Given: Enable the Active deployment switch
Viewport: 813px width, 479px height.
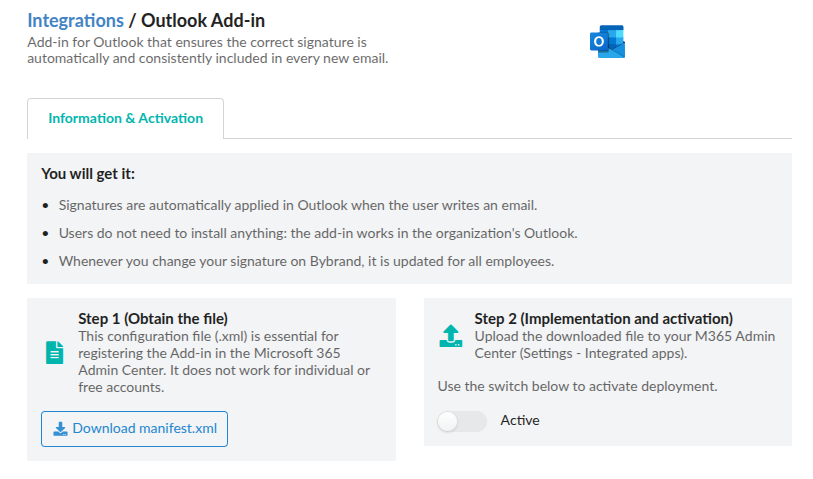Looking at the screenshot, I should coord(461,421).
